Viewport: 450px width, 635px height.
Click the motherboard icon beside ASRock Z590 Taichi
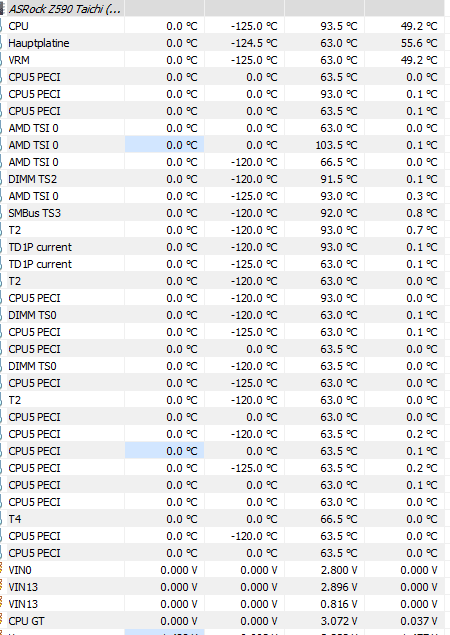2,9
